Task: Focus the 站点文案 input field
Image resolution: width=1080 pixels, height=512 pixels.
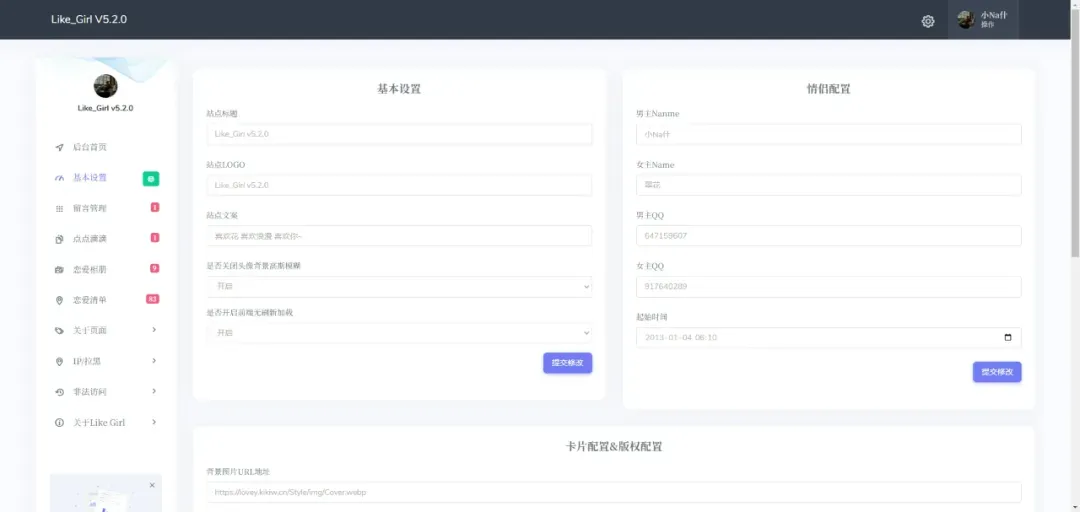Action: click(x=399, y=236)
